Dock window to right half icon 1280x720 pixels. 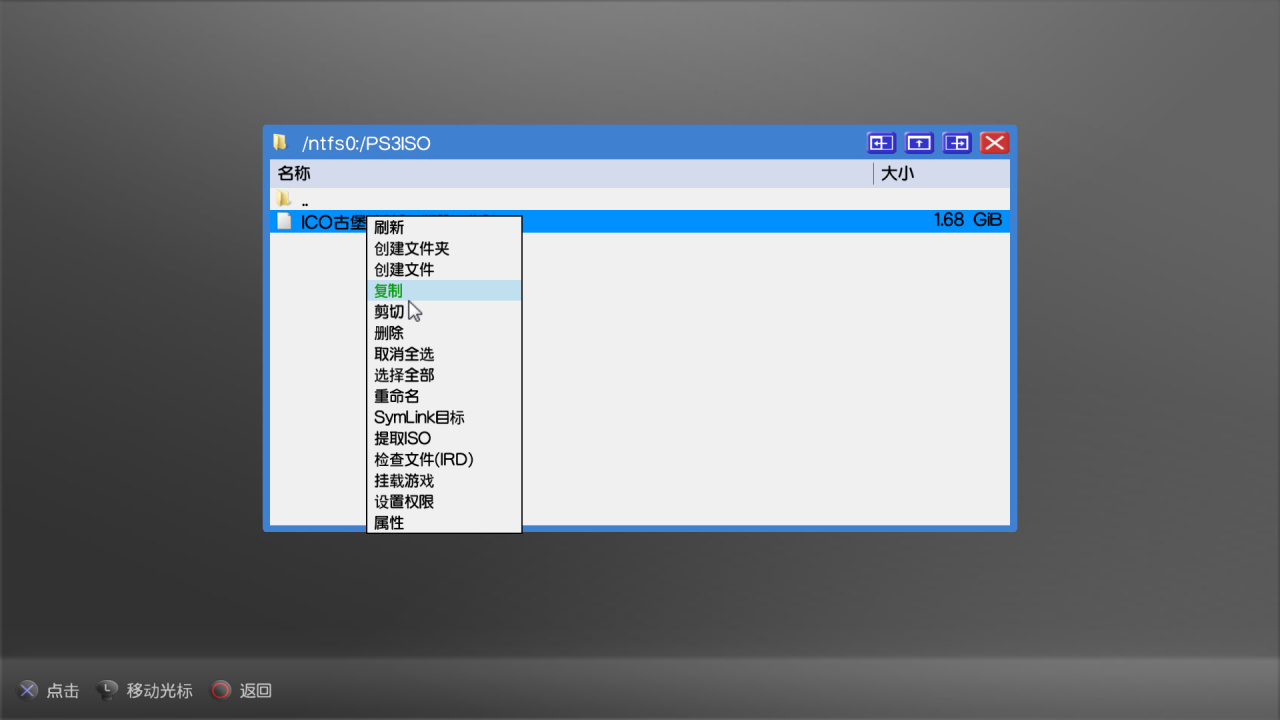pos(957,143)
